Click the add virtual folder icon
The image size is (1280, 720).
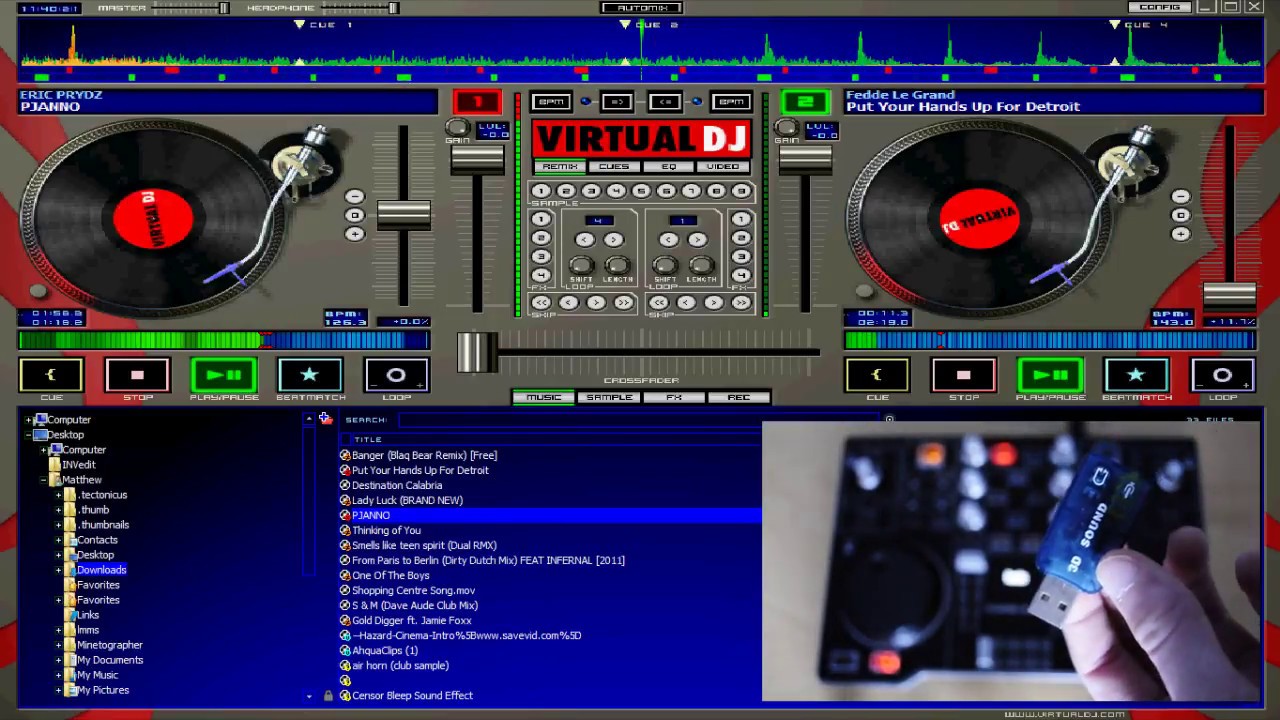pyautogui.click(x=325, y=419)
